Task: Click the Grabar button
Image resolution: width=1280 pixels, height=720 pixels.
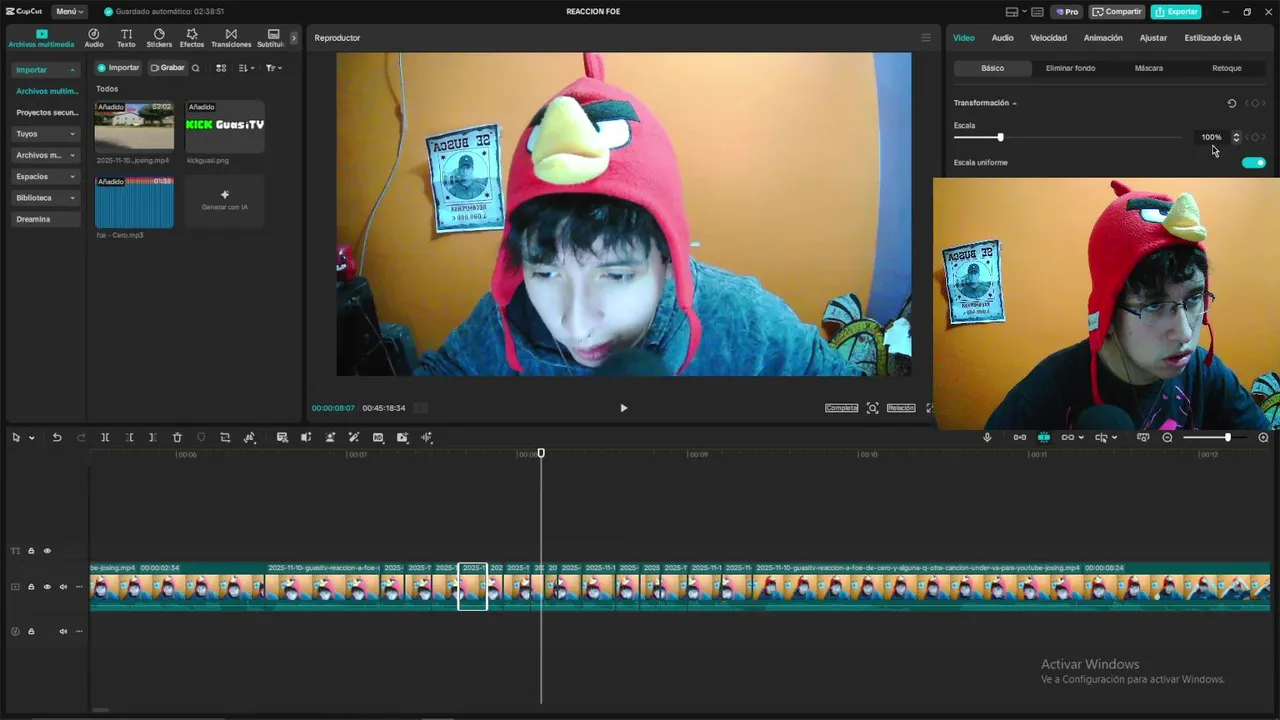Action: tap(168, 68)
